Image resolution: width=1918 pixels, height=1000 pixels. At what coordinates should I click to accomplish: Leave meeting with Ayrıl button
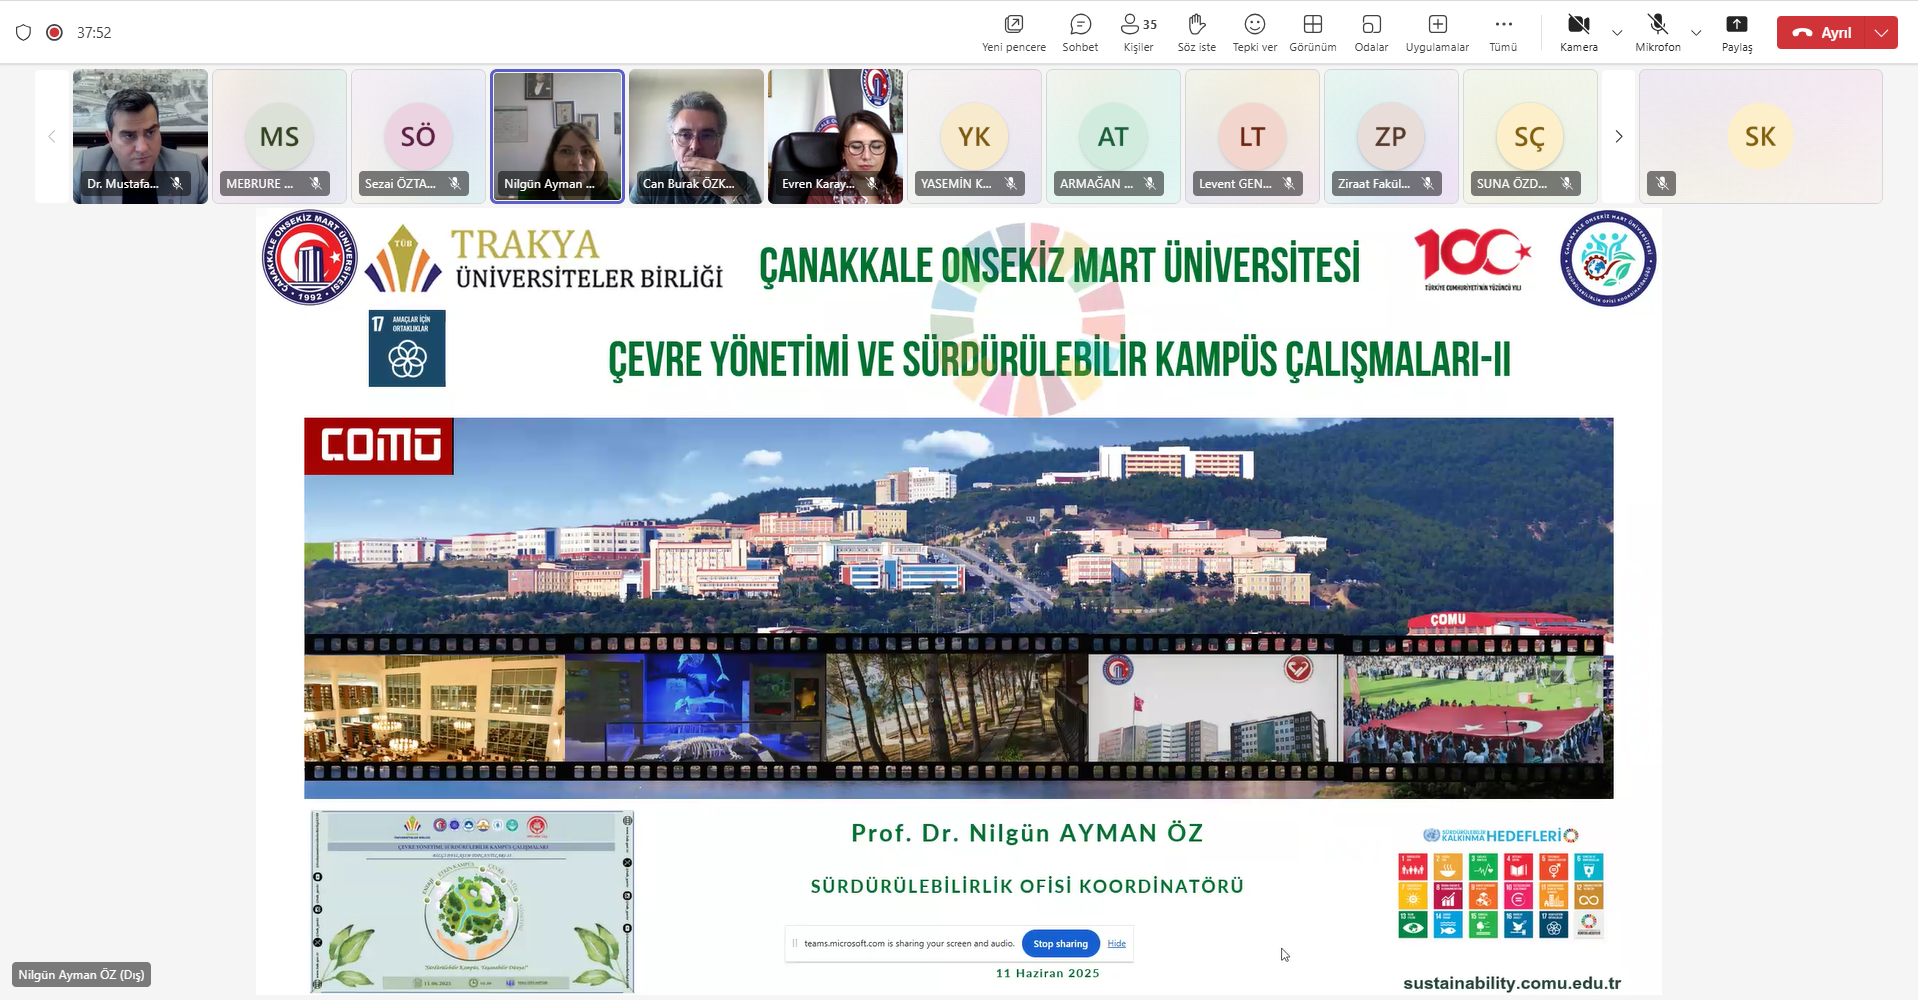[x=1823, y=33]
